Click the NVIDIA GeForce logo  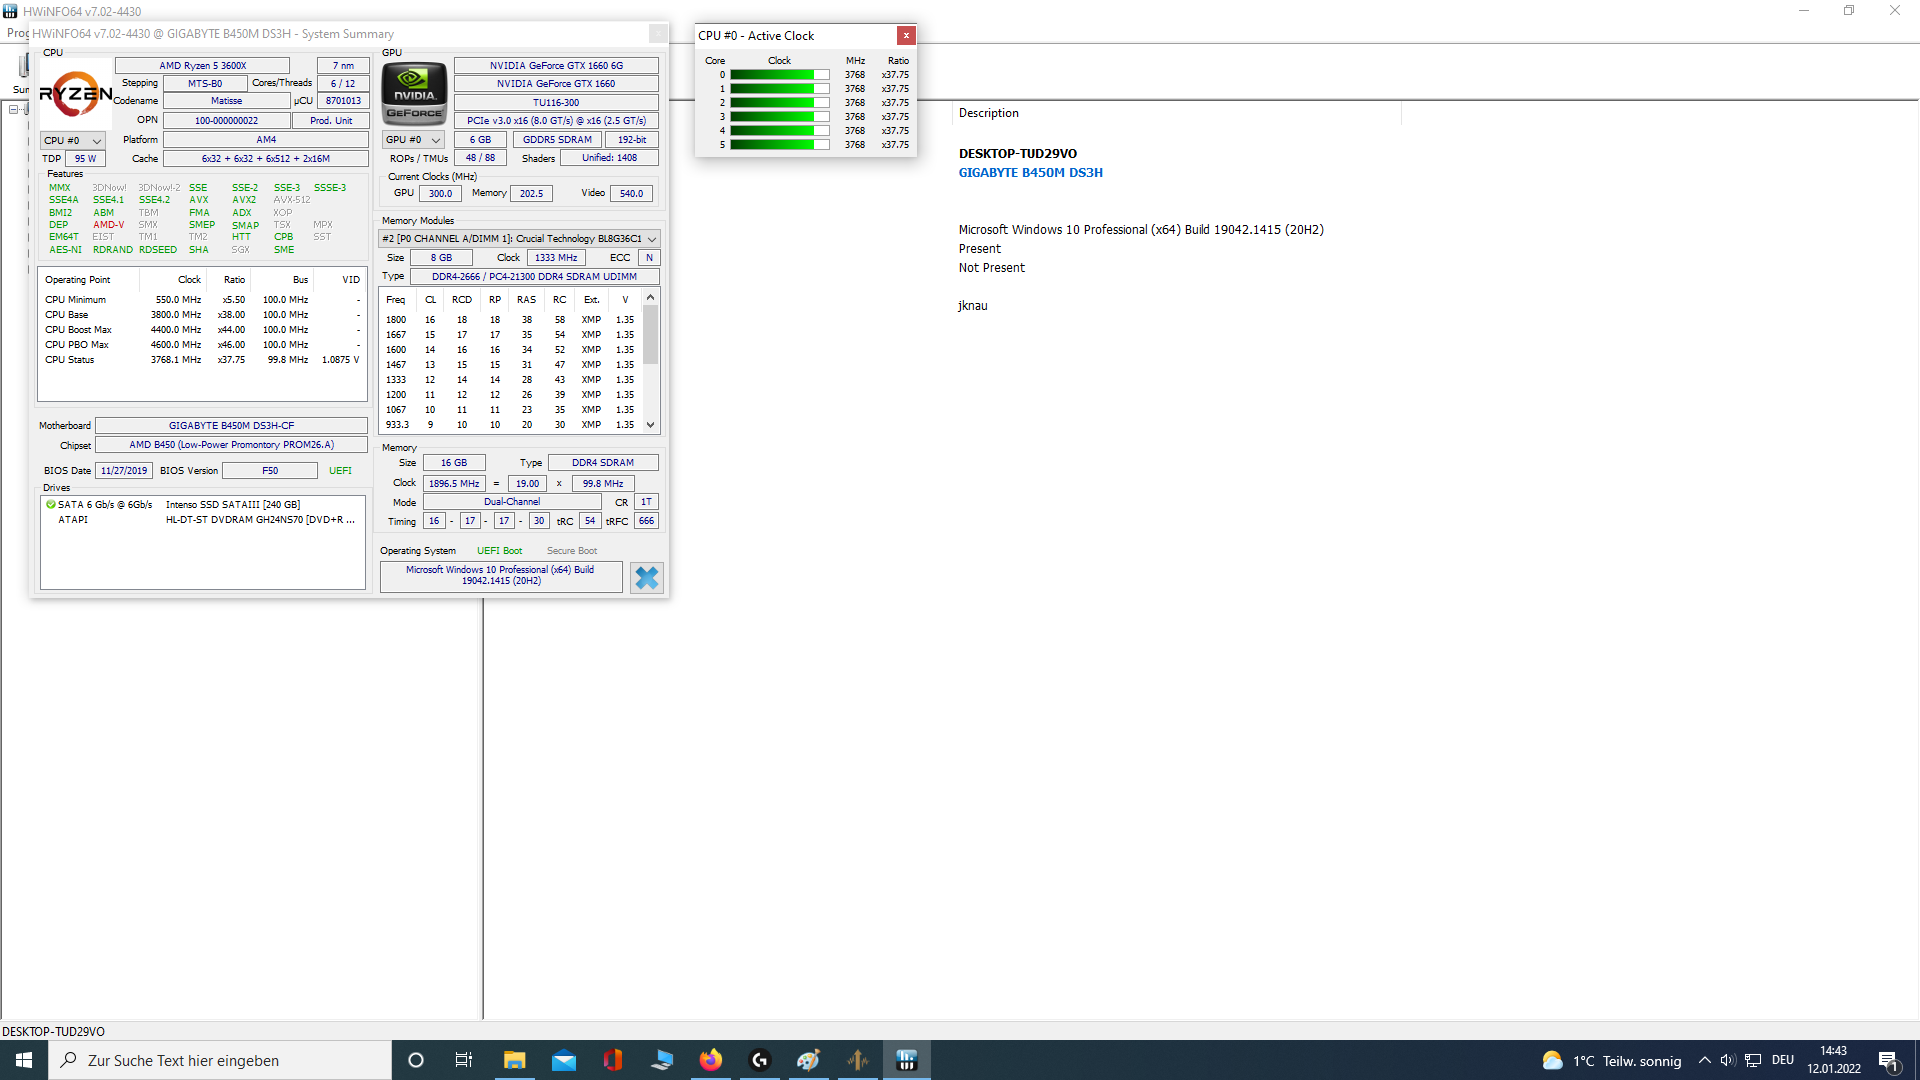click(x=414, y=93)
